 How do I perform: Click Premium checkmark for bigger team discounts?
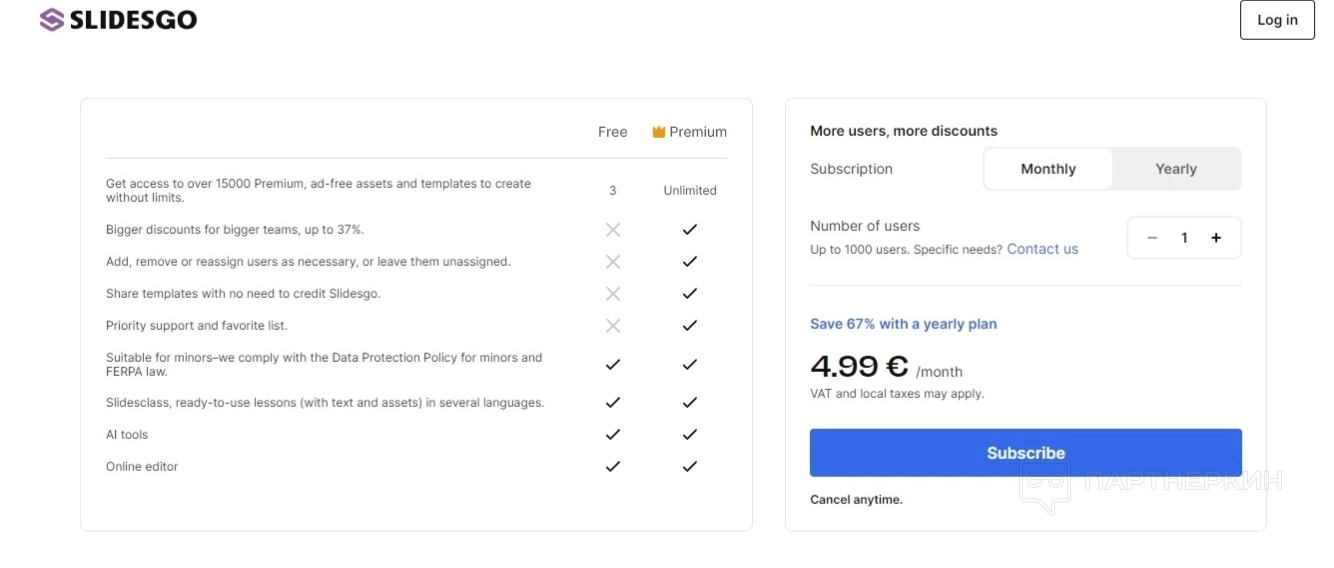click(x=689, y=230)
